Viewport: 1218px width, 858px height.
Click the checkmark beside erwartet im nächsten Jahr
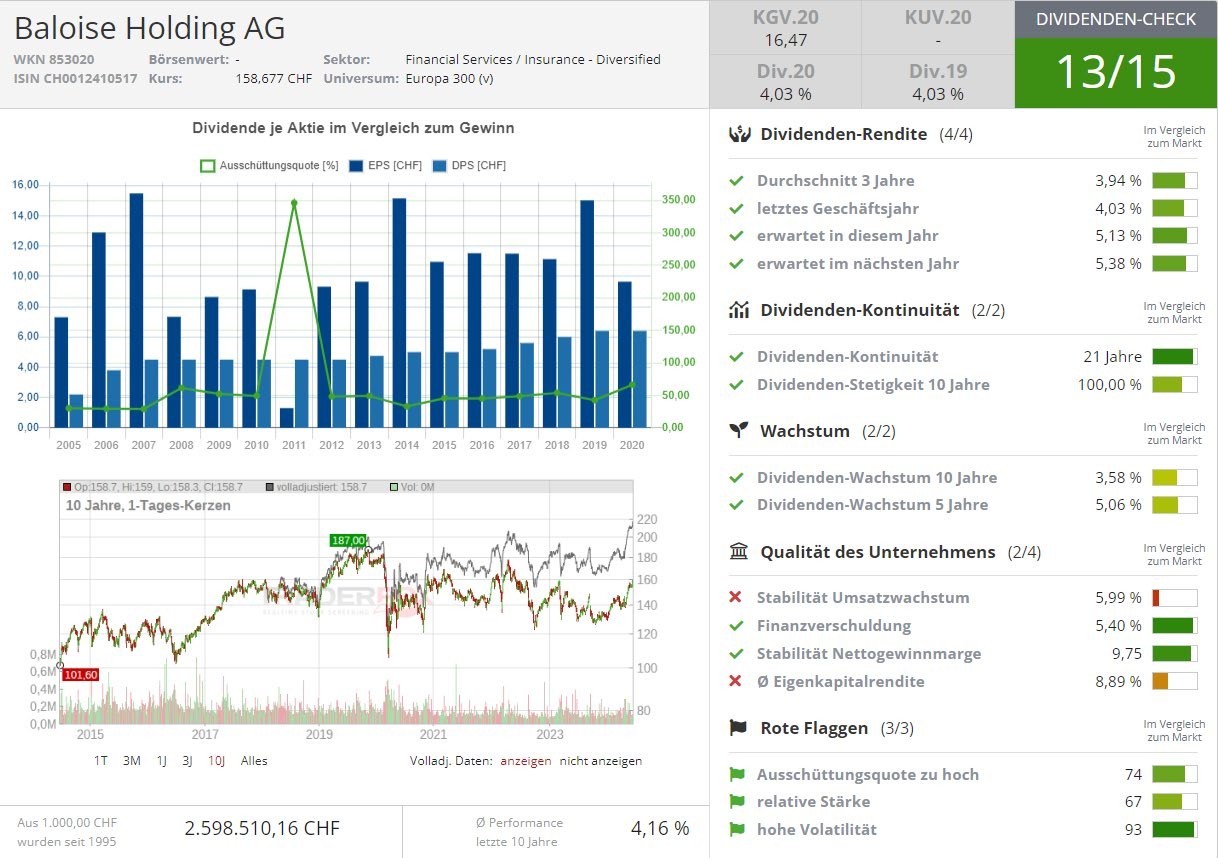tap(736, 264)
